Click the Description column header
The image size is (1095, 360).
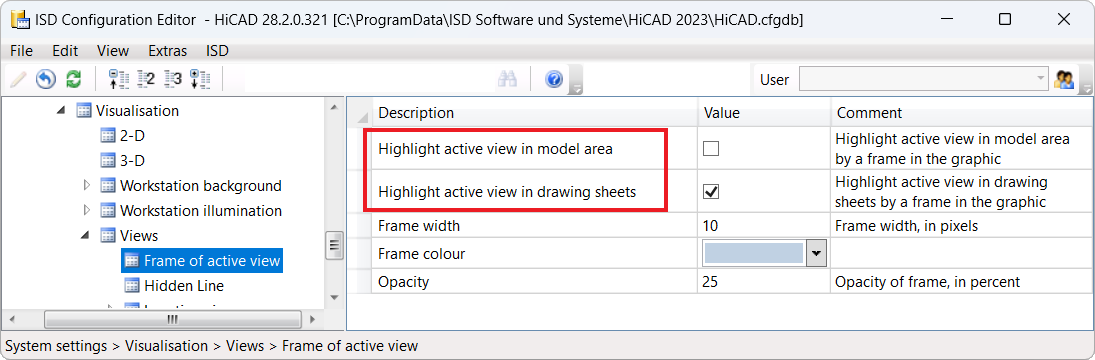pyautogui.click(x=534, y=112)
